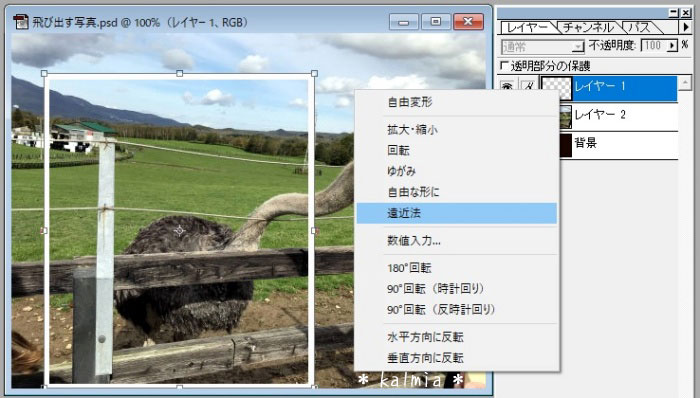Viewport: 700px width, 398px height.
Task: Choose 180°回転 from the context menu
Action: (457, 268)
